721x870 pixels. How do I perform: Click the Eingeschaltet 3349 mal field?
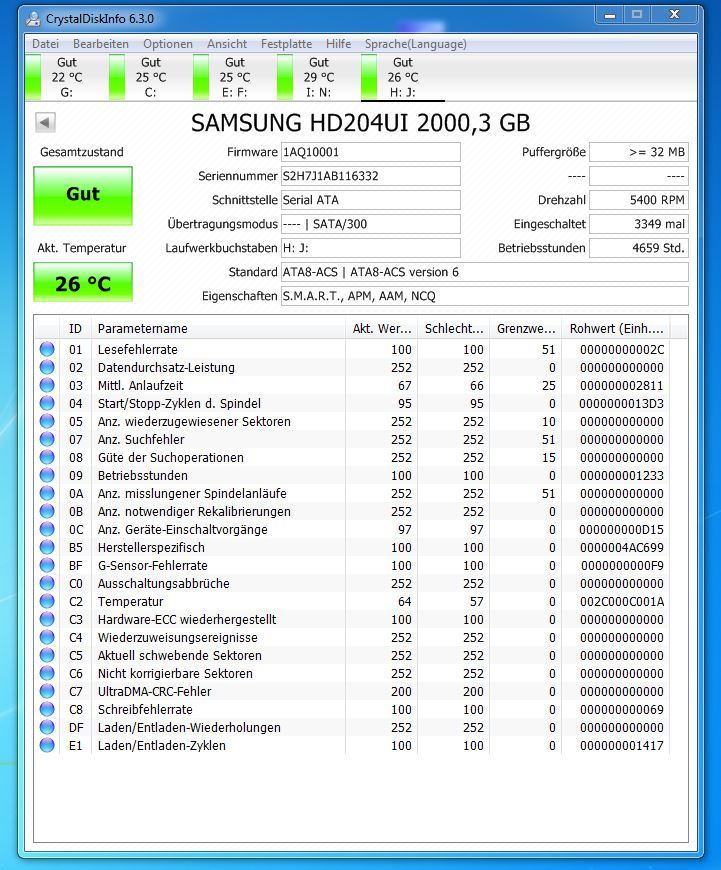639,224
